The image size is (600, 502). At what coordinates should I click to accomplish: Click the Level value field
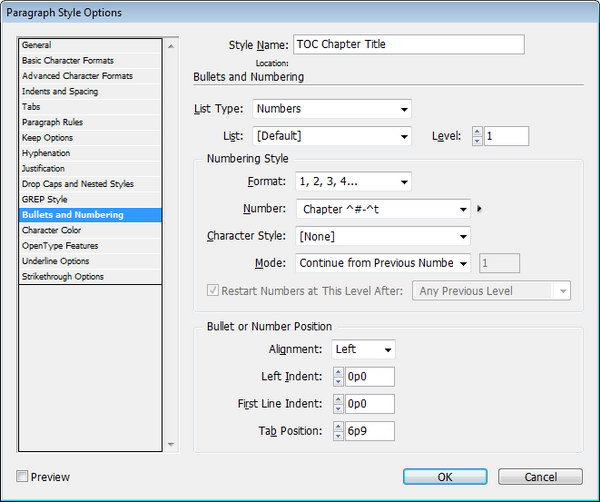click(x=507, y=136)
